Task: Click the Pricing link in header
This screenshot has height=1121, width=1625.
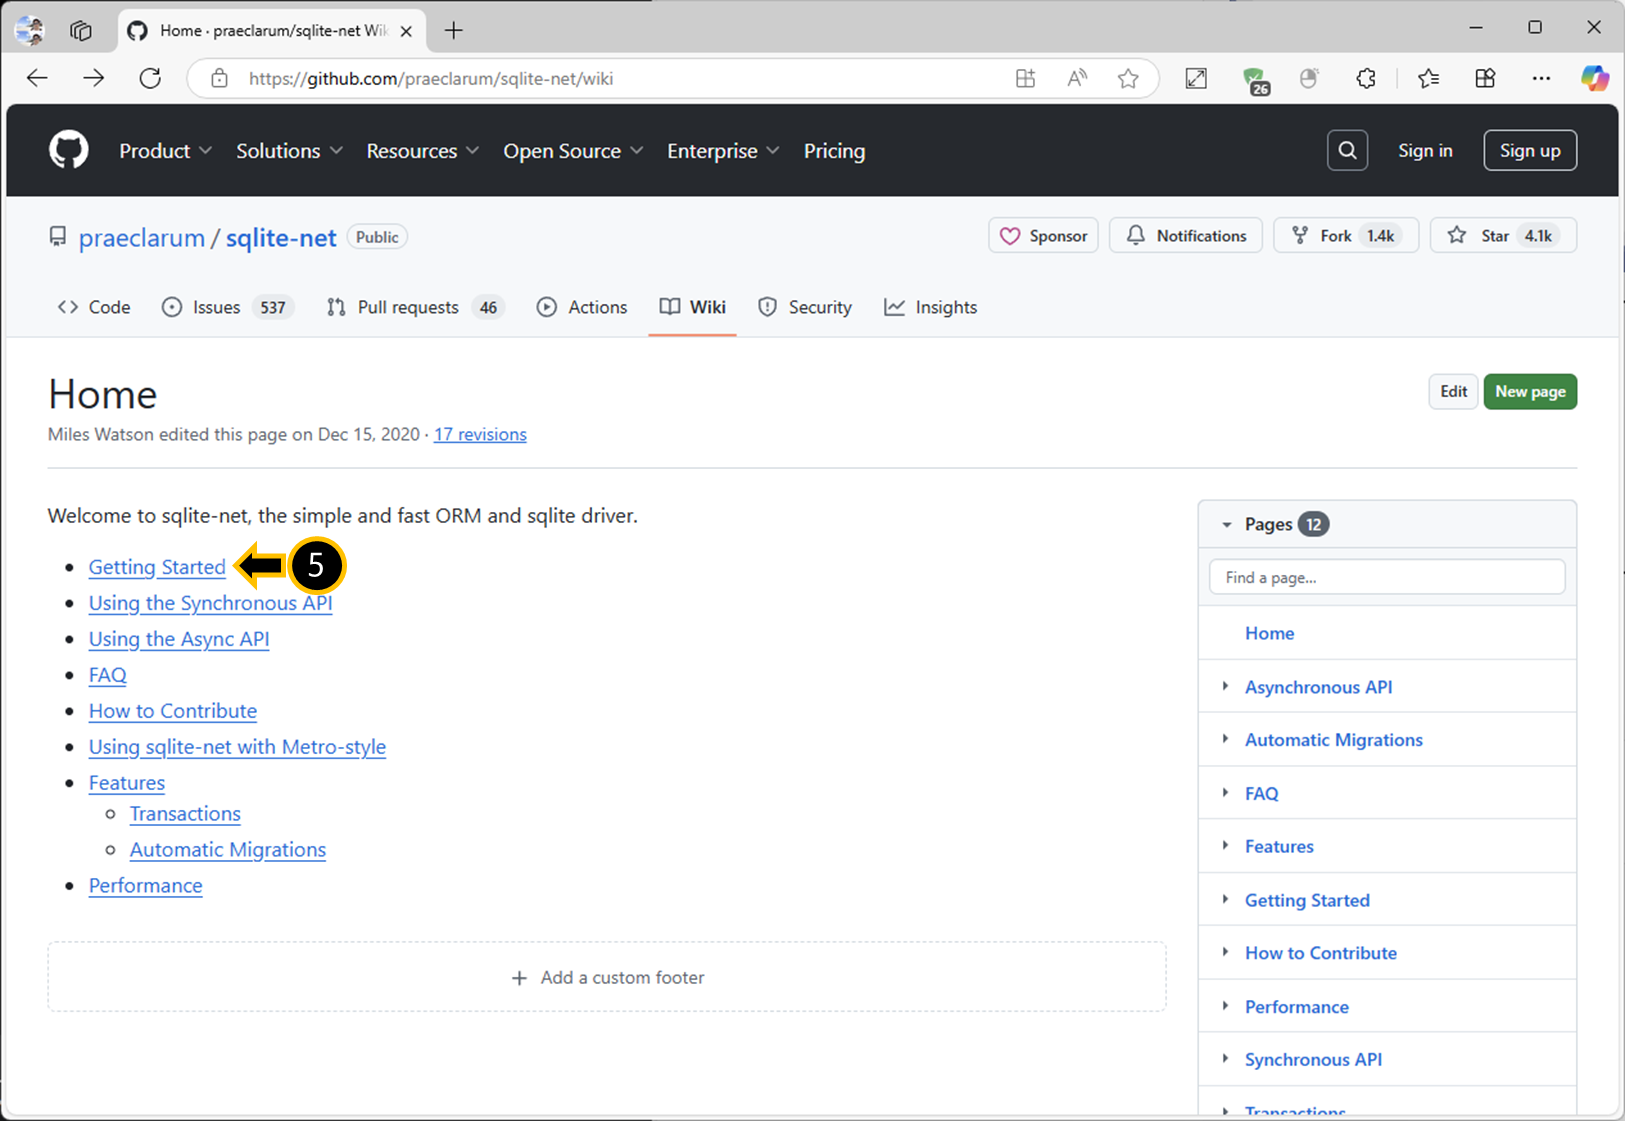Action: (x=834, y=151)
